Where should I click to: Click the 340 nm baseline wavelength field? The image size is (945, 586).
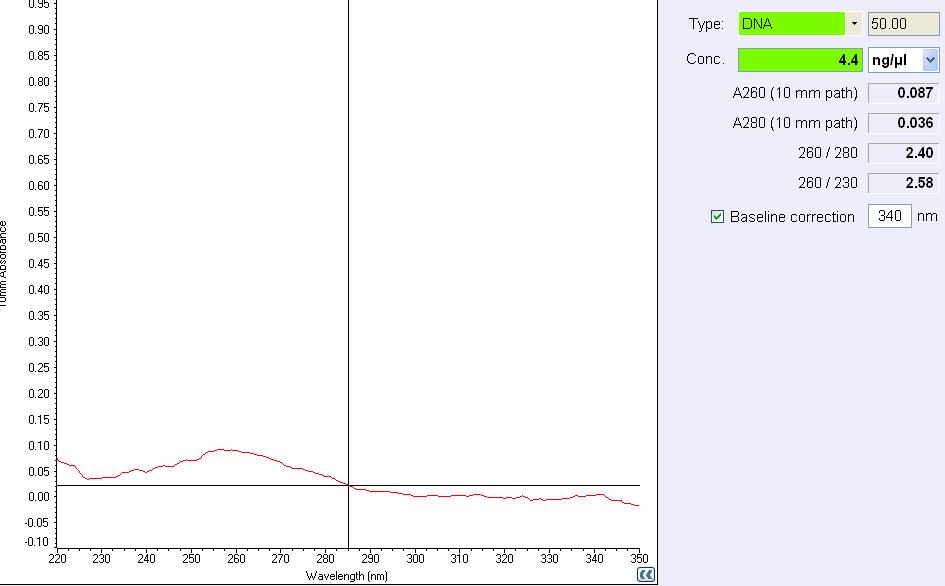(889, 216)
